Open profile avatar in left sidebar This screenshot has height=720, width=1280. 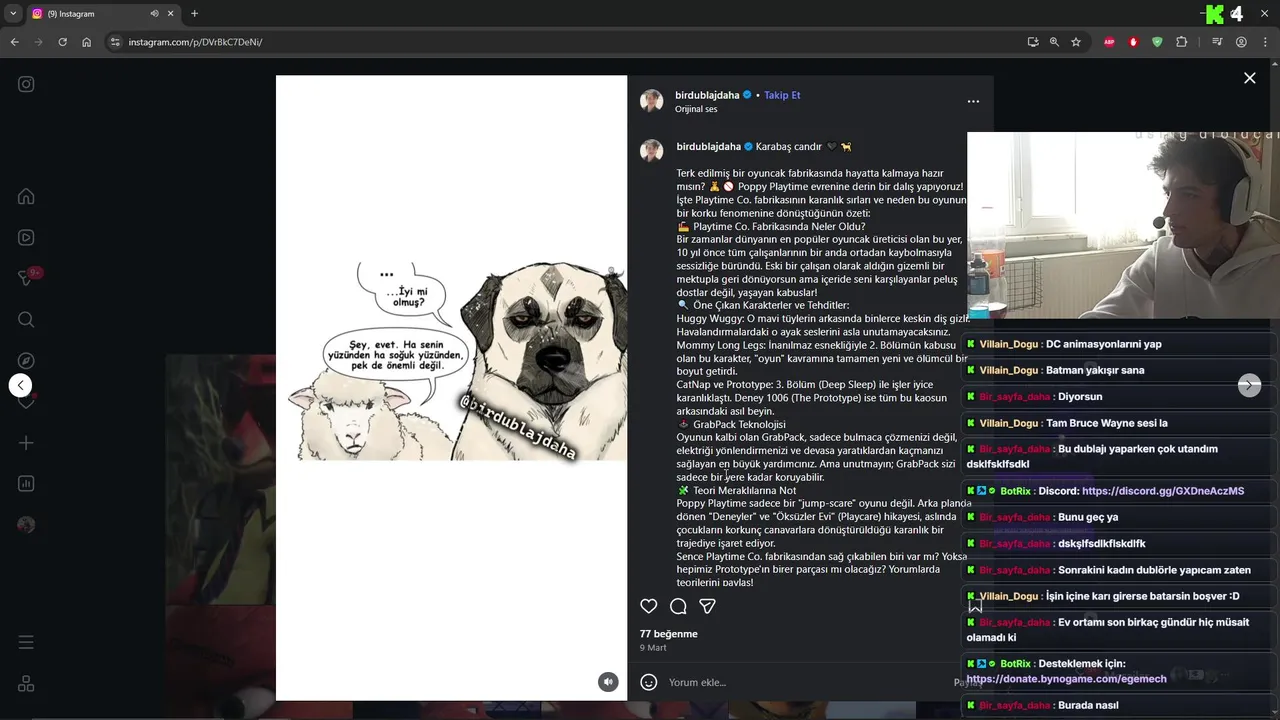click(26, 525)
